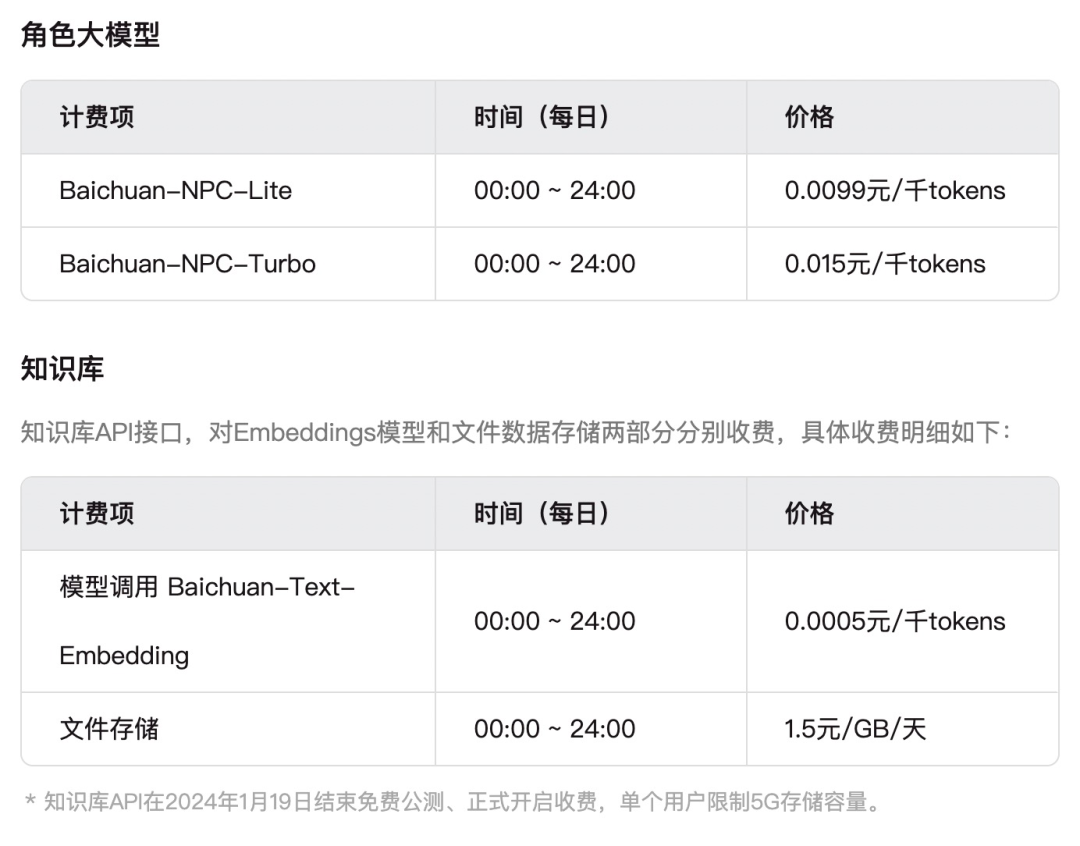Click the 0.0005元/千tokens price cell
This screenshot has height=846, width=1080.
point(902,621)
